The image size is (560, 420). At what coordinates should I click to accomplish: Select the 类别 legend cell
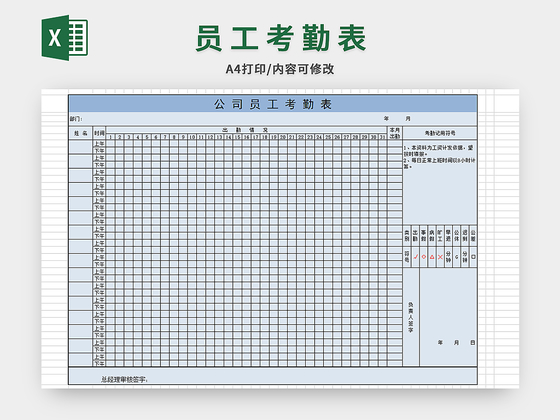(407, 236)
